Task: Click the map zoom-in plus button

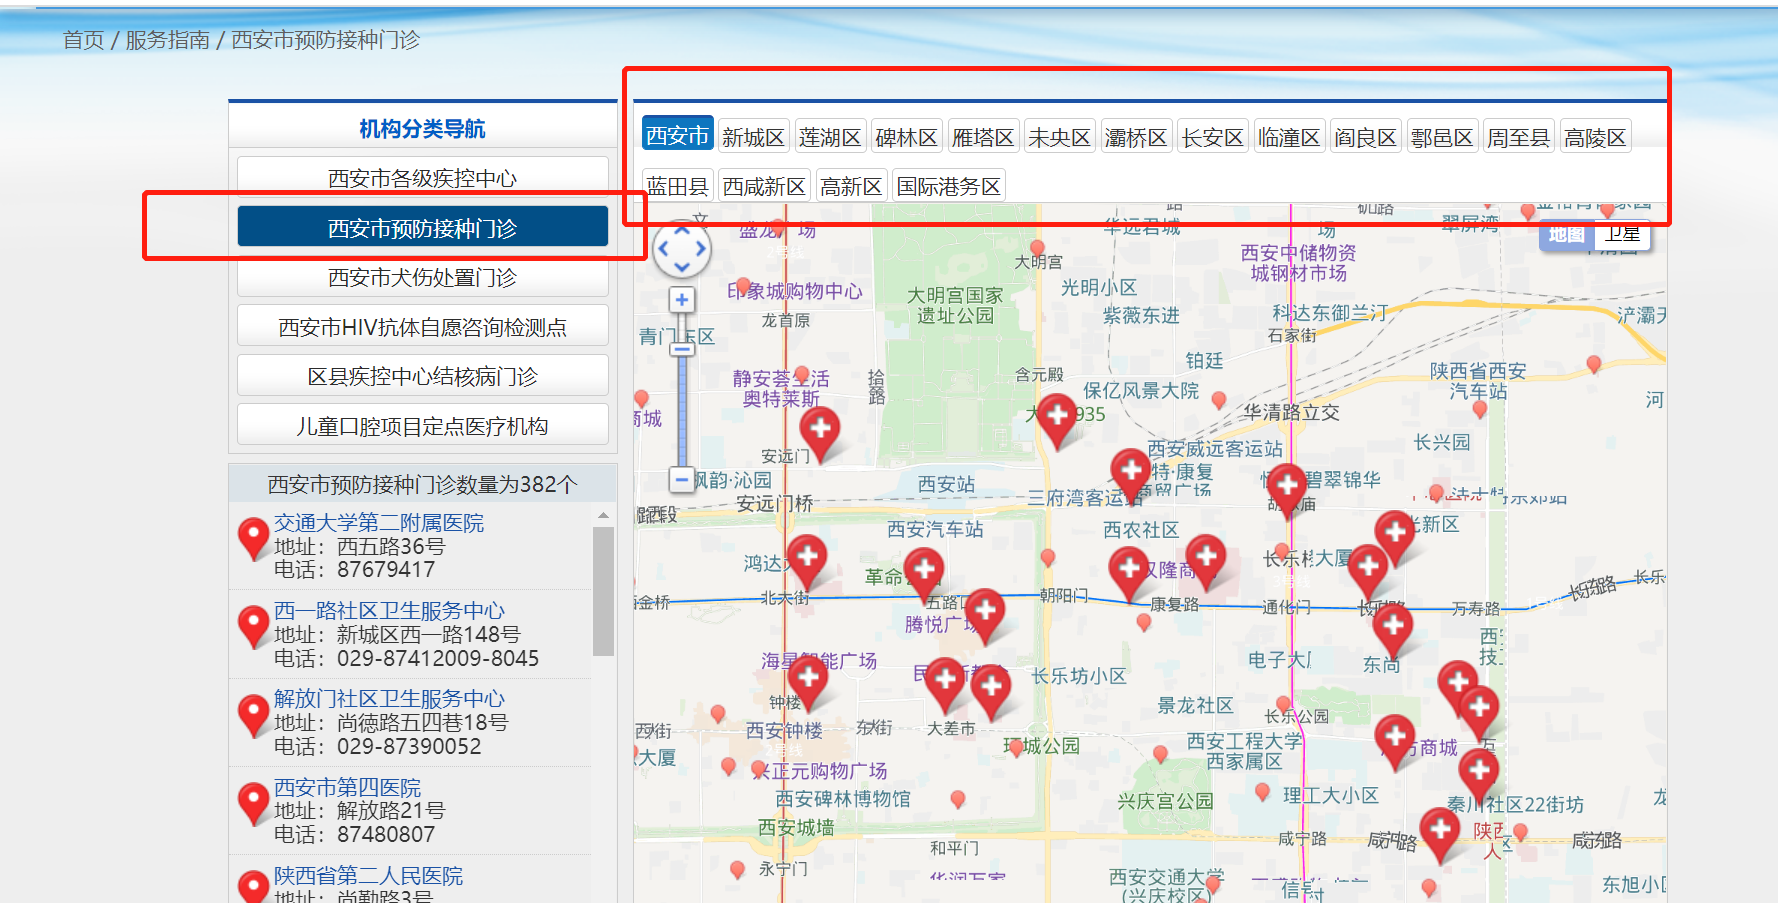Action: coord(682,300)
